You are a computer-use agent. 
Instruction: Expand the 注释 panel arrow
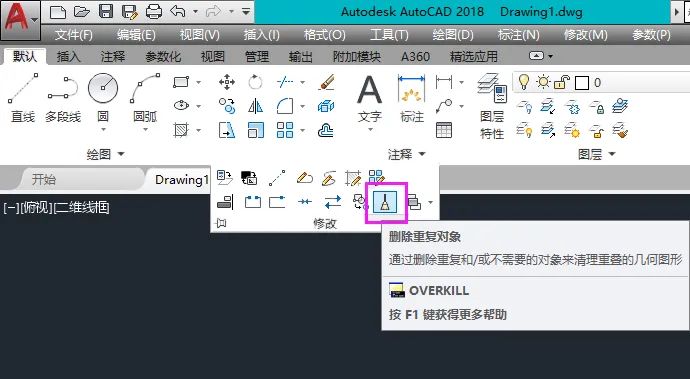click(422, 154)
